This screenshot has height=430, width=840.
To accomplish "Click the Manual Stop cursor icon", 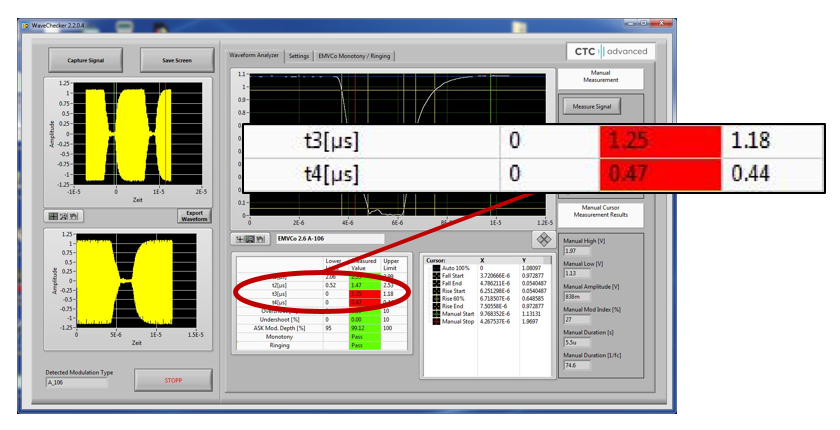I will [436, 321].
